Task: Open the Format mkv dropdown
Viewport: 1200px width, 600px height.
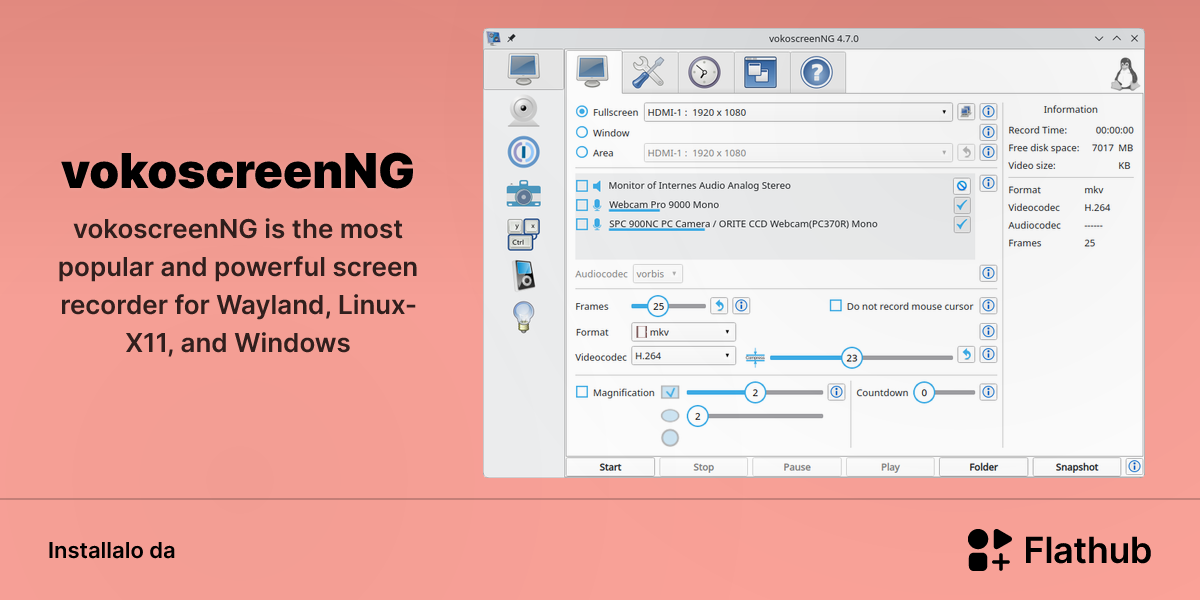Action: 684,331
